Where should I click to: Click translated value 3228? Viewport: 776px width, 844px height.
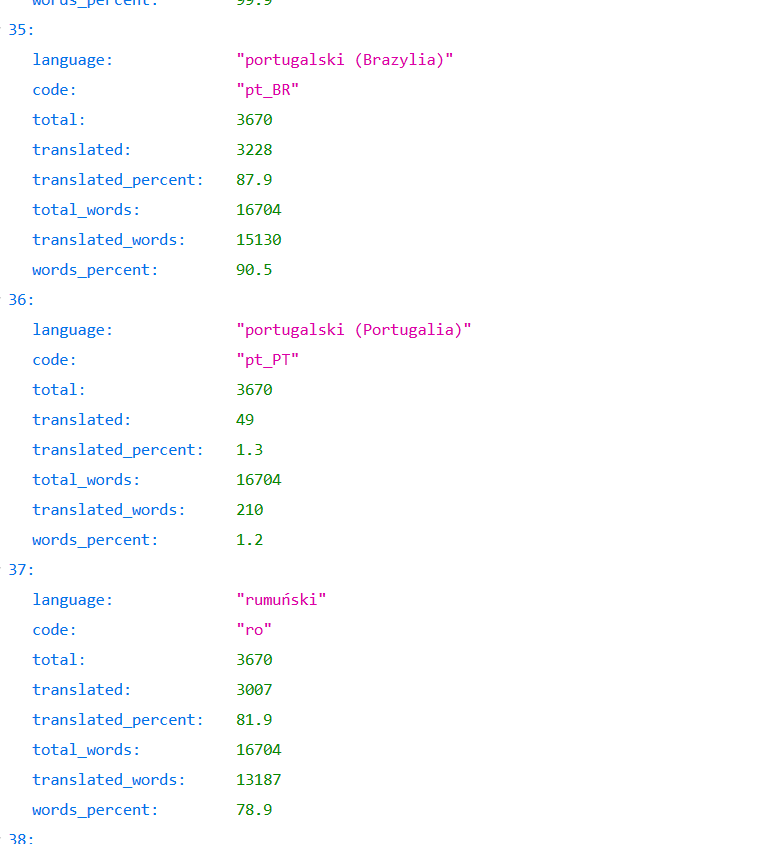(254, 150)
